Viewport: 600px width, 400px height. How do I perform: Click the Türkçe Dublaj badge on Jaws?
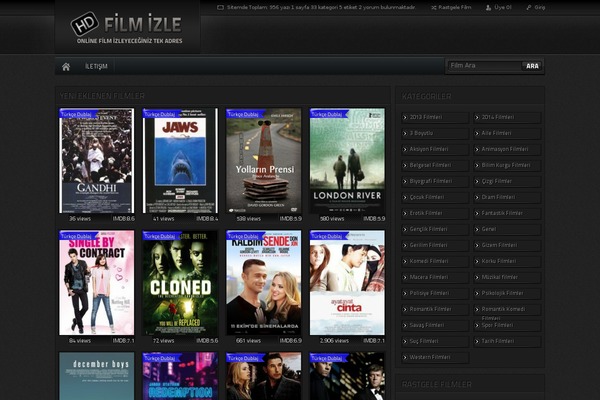click(x=160, y=114)
